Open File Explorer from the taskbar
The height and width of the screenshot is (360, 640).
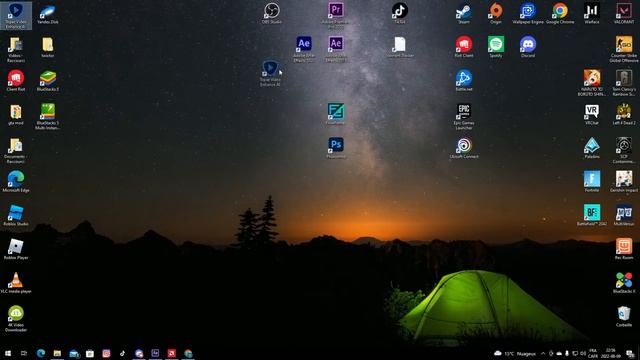57,353
